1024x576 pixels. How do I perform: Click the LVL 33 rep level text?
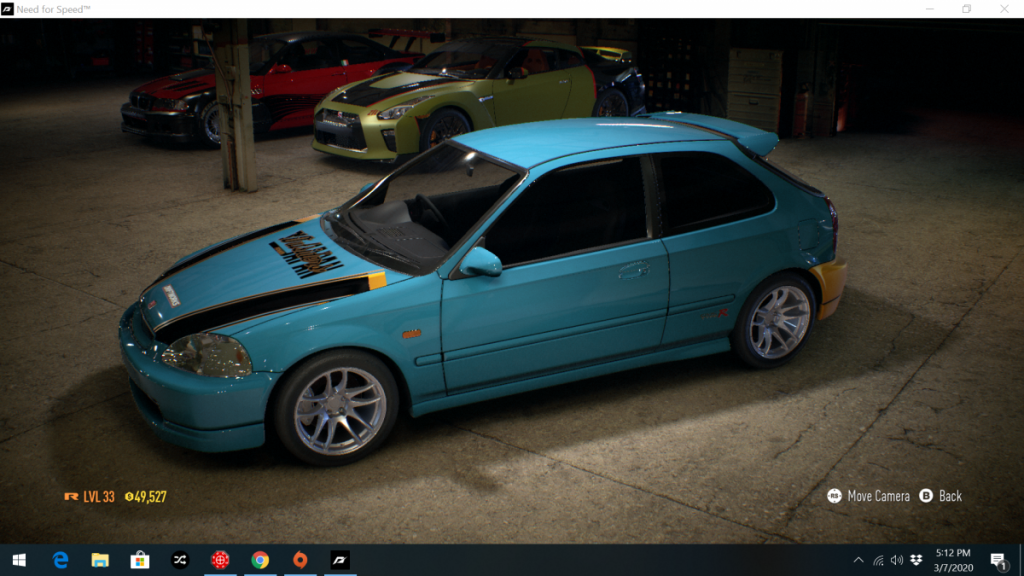tap(99, 497)
